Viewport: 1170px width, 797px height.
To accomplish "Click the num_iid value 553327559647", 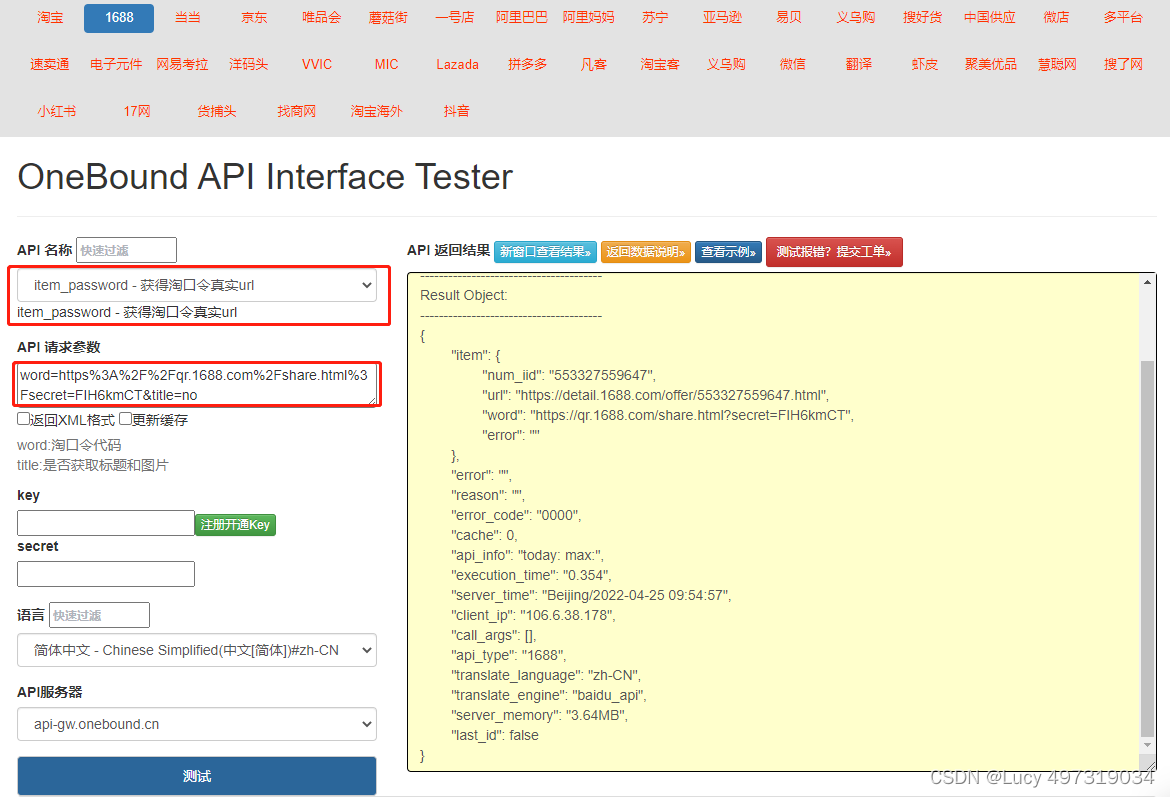I will click(602, 375).
